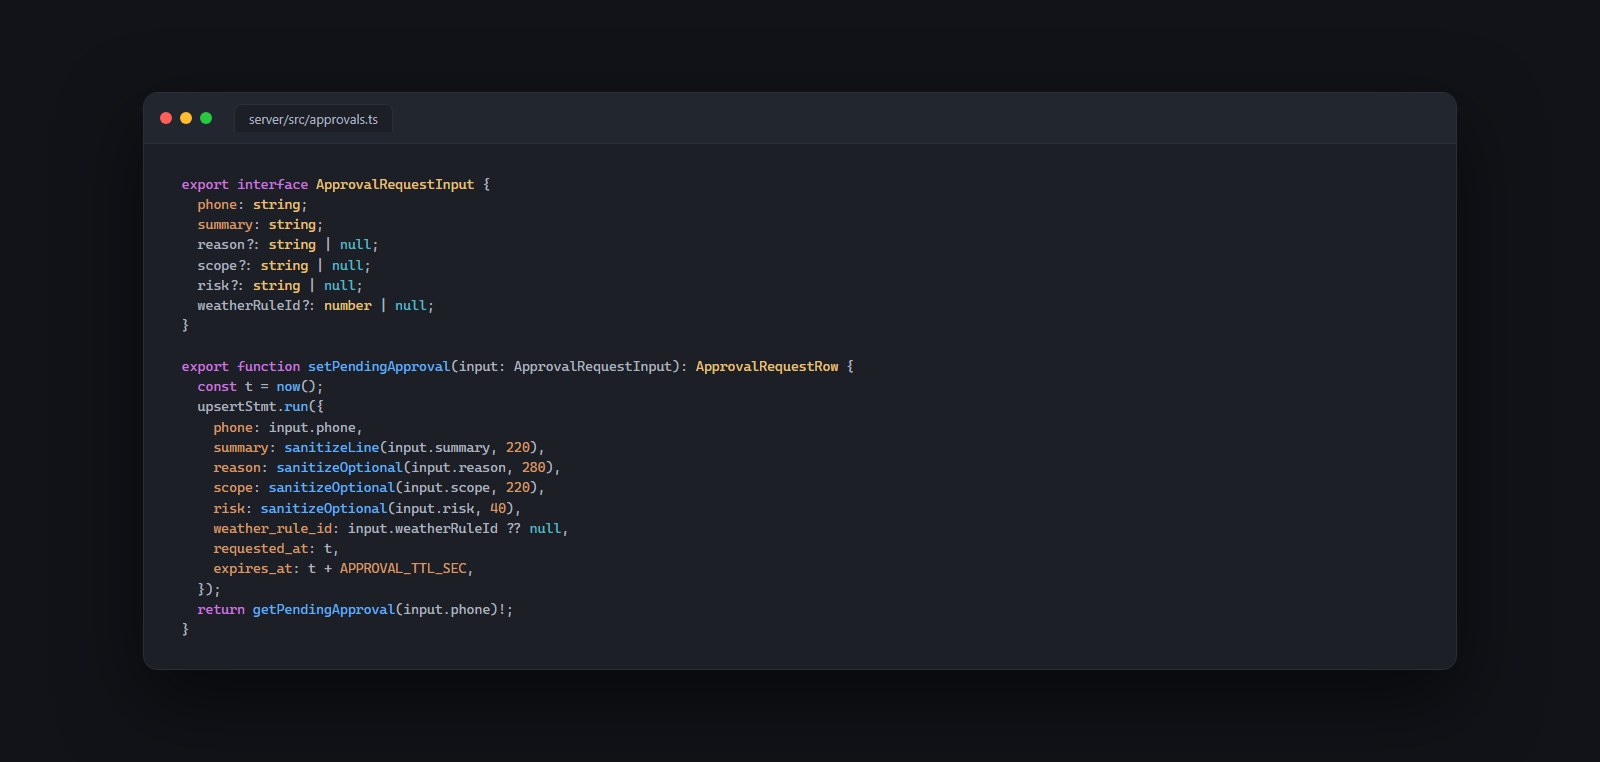Click the number 40 in risk line
Image resolution: width=1600 pixels, height=762 pixels.
[x=498, y=508]
